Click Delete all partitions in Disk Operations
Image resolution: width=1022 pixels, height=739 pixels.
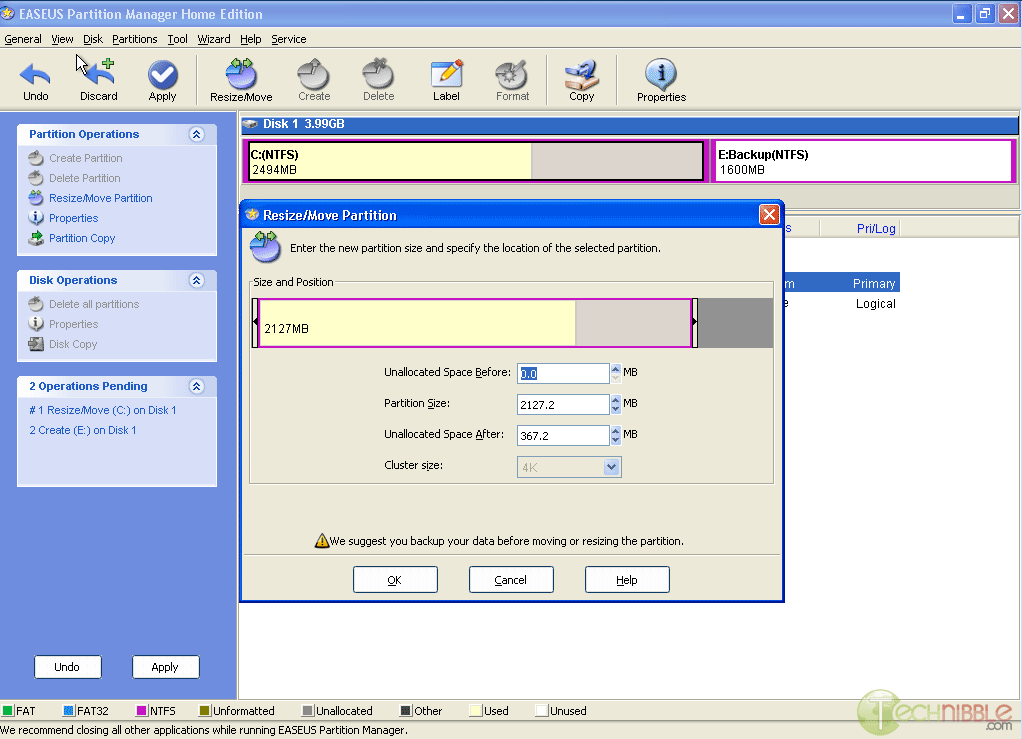[94, 304]
